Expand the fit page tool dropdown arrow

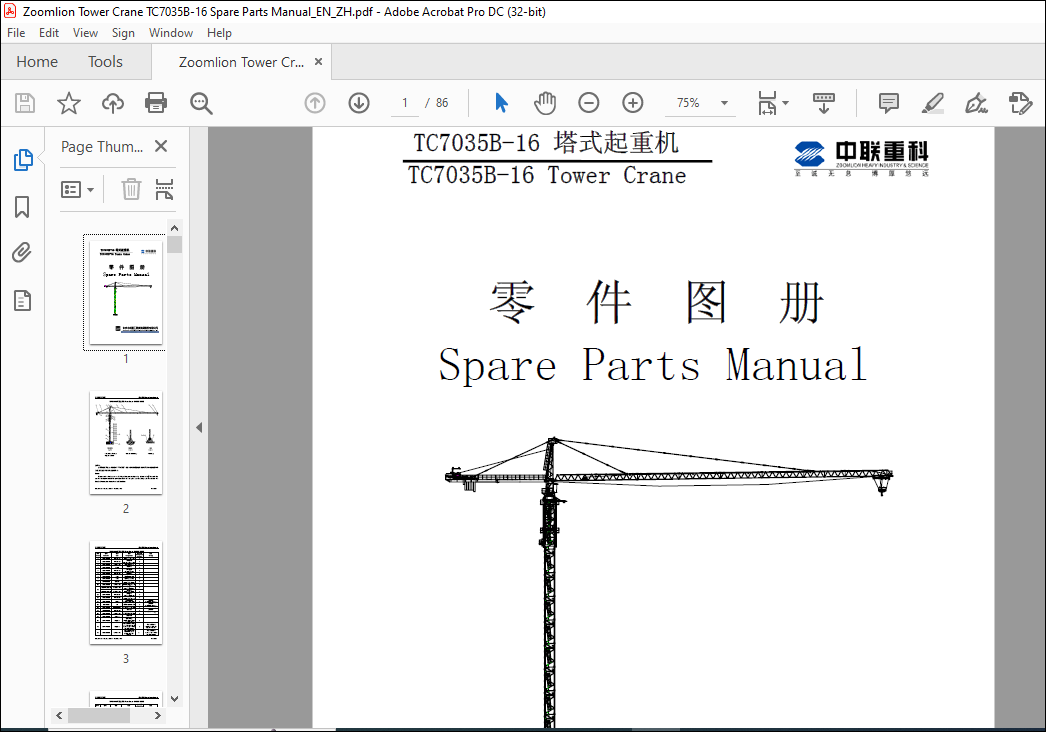tap(785, 103)
